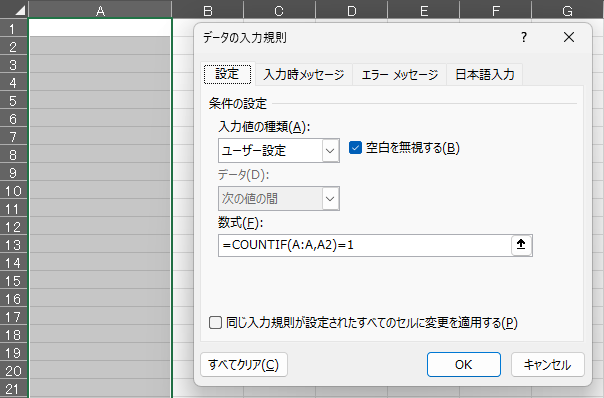
Task: Click cell A5 in the worksheet
Action: (100, 100)
